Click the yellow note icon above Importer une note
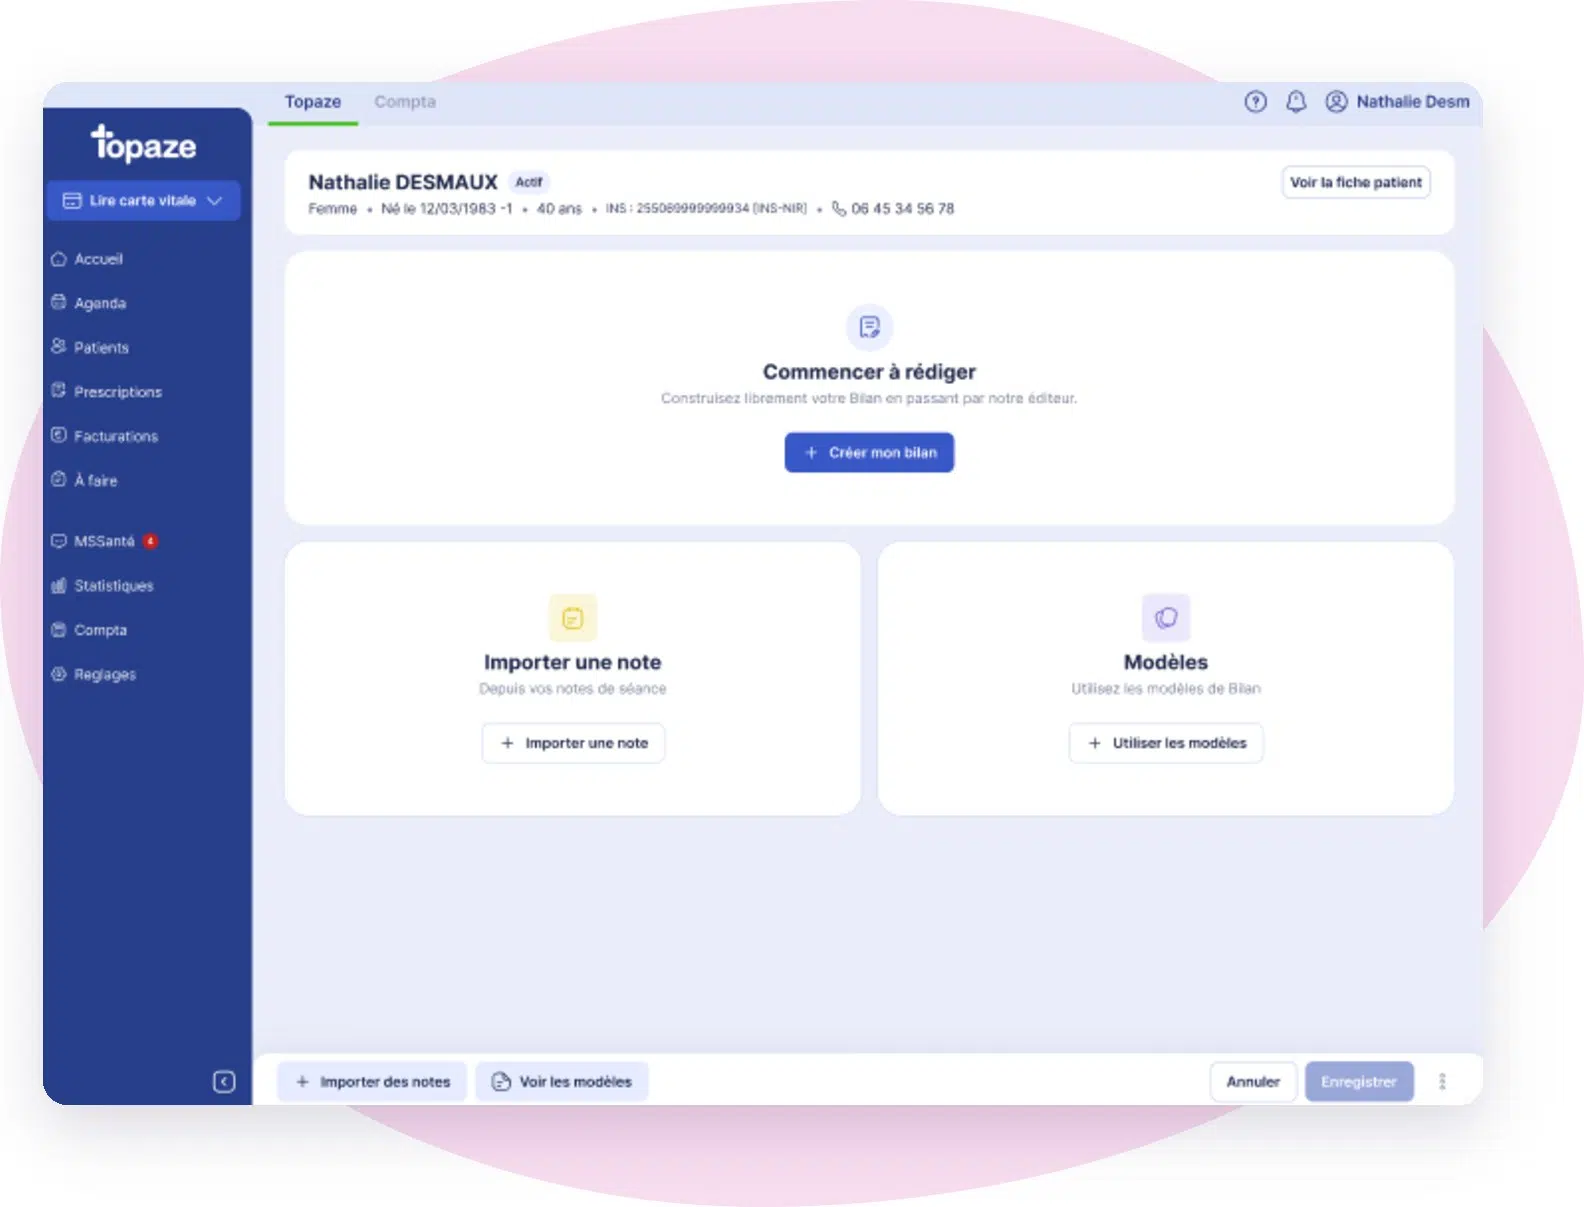 573,618
